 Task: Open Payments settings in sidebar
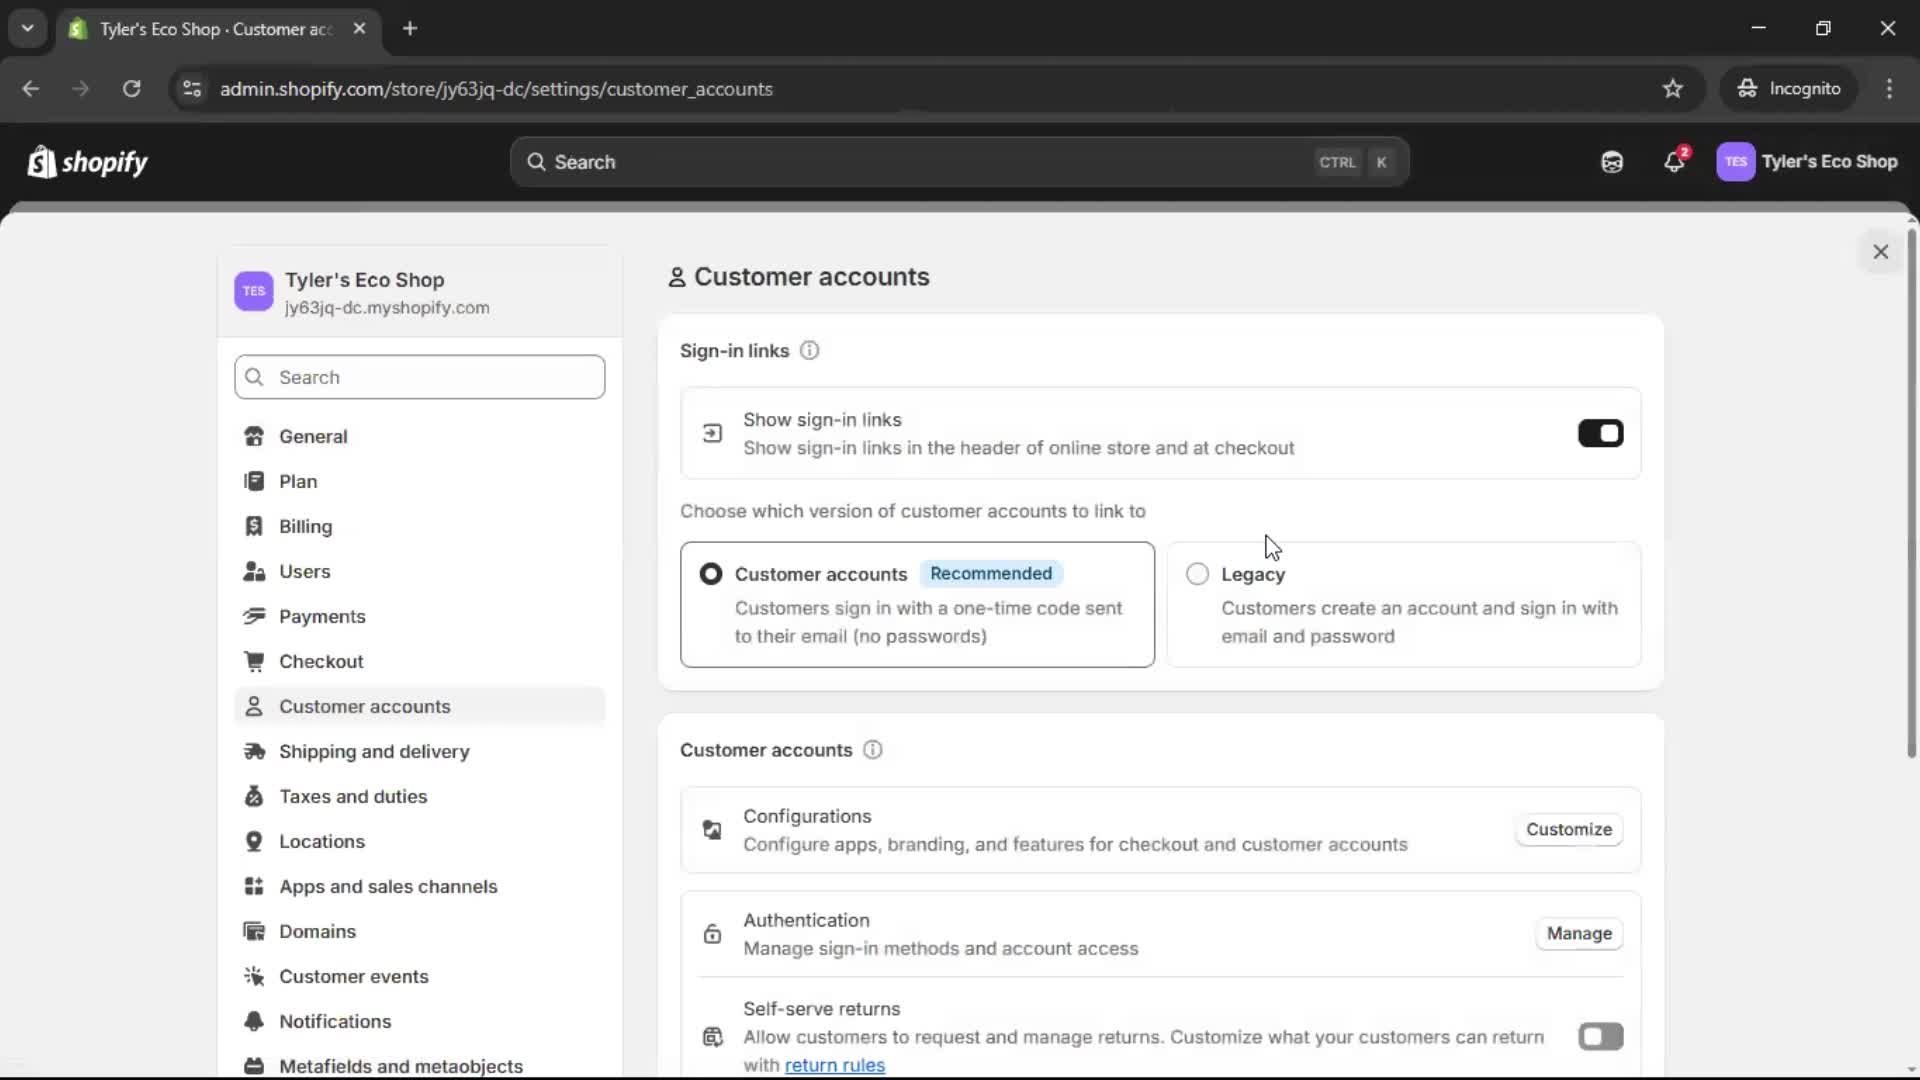pyautogui.click(x=322, y=616)
